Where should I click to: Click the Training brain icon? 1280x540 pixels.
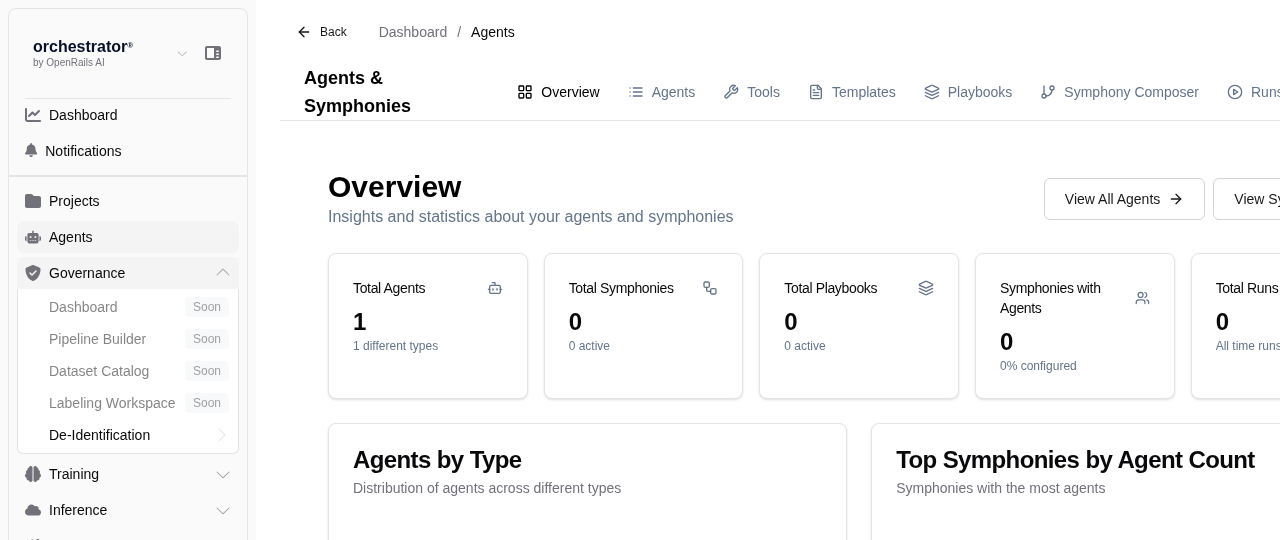coord(33,474)
